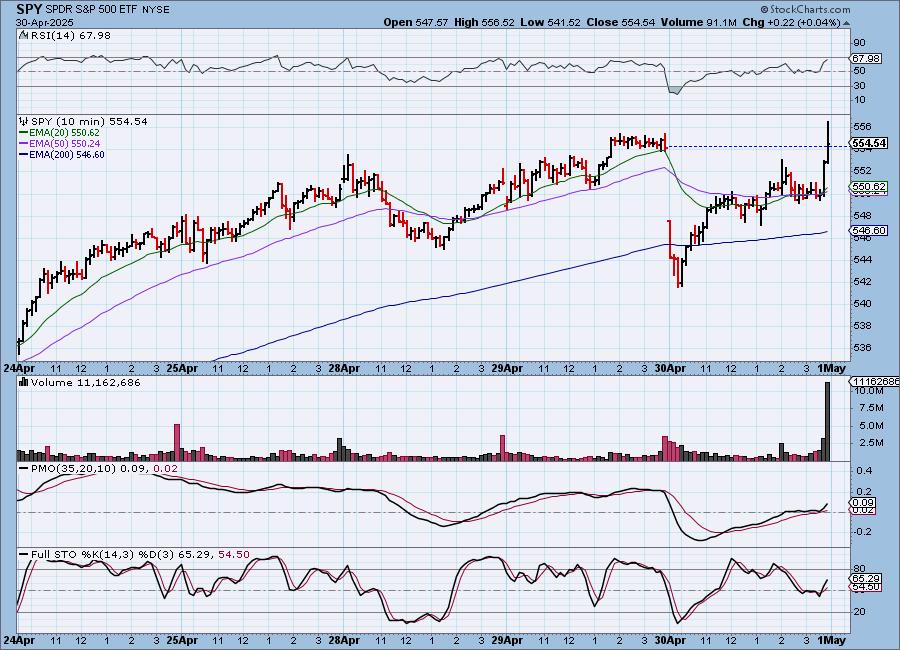Click the 'Open 547.57' header value
Image resolution: width=900 pixels, height=650 pixels.
416,22
